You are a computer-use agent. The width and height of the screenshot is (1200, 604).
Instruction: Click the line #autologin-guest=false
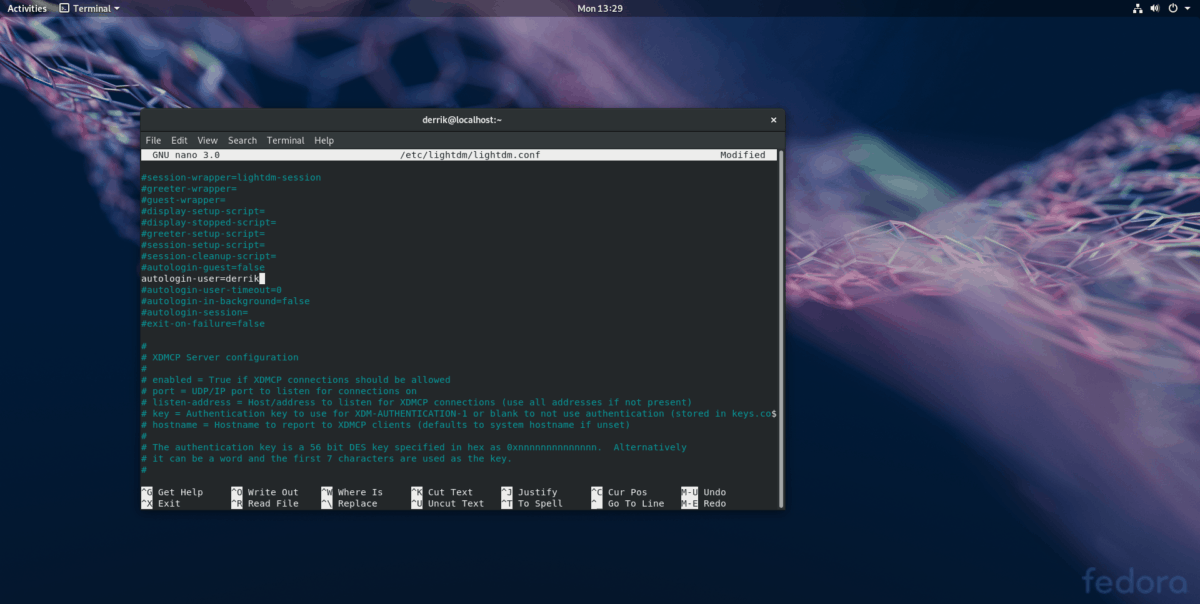tap(203, 267)
